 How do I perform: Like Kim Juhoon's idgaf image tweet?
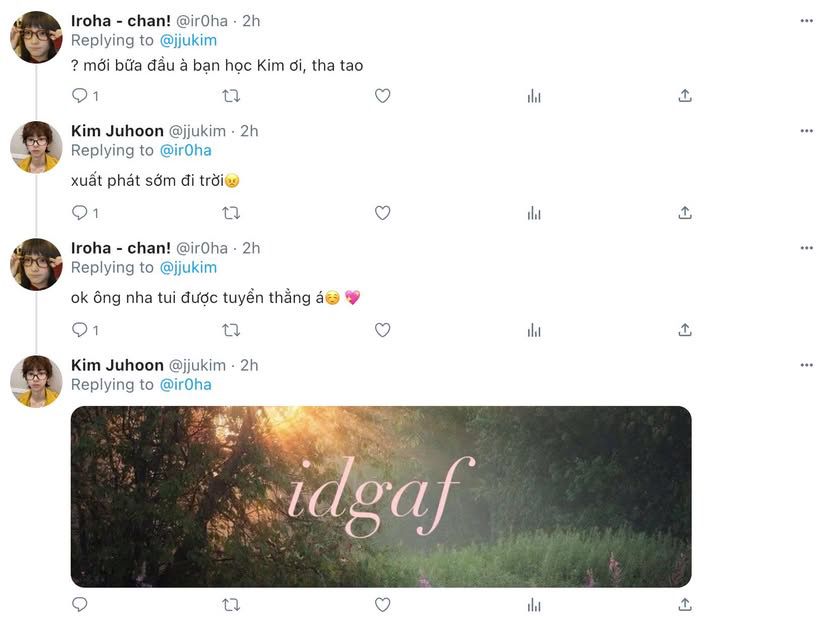coord(382,604)
